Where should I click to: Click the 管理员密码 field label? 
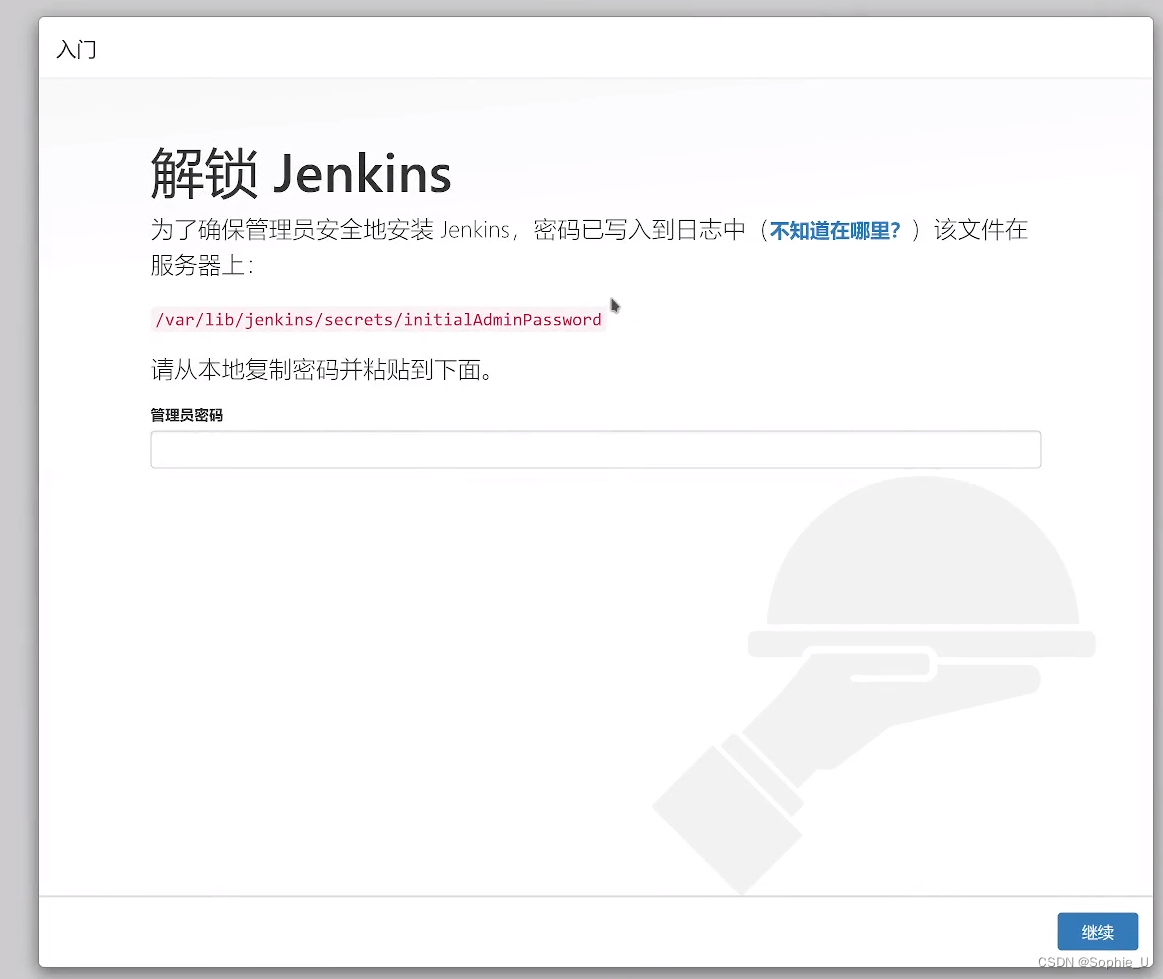(x=187, y=415)
